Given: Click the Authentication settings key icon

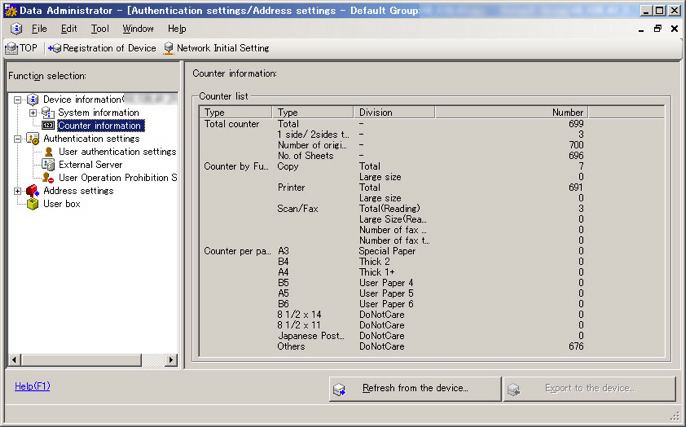Looking at the screenshot, I should pyautogui.click(x=33, y=139).
